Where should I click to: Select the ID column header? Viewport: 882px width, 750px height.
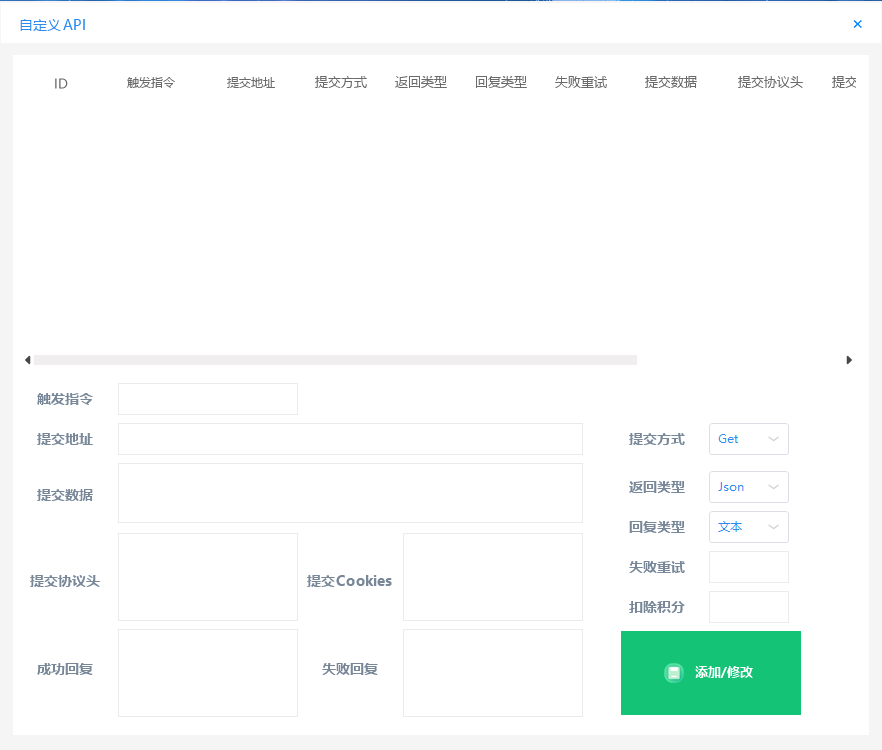(60, 84)
